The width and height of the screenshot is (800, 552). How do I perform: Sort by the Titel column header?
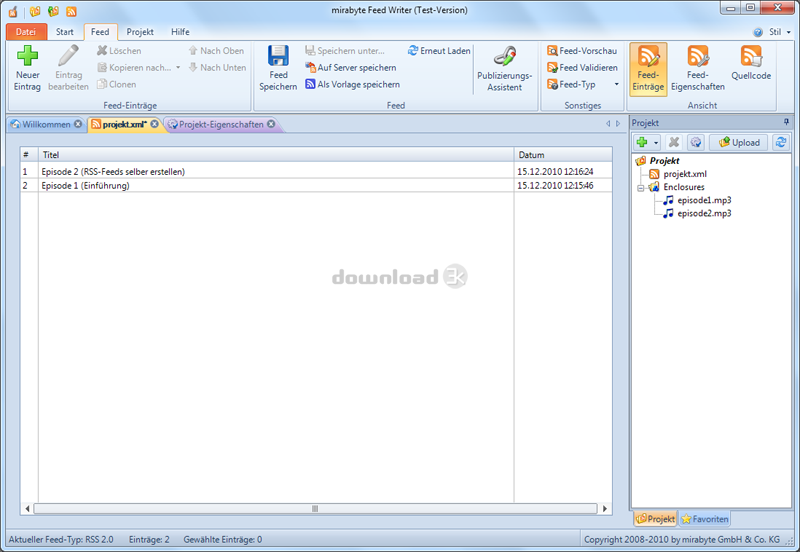pos(277,155)
